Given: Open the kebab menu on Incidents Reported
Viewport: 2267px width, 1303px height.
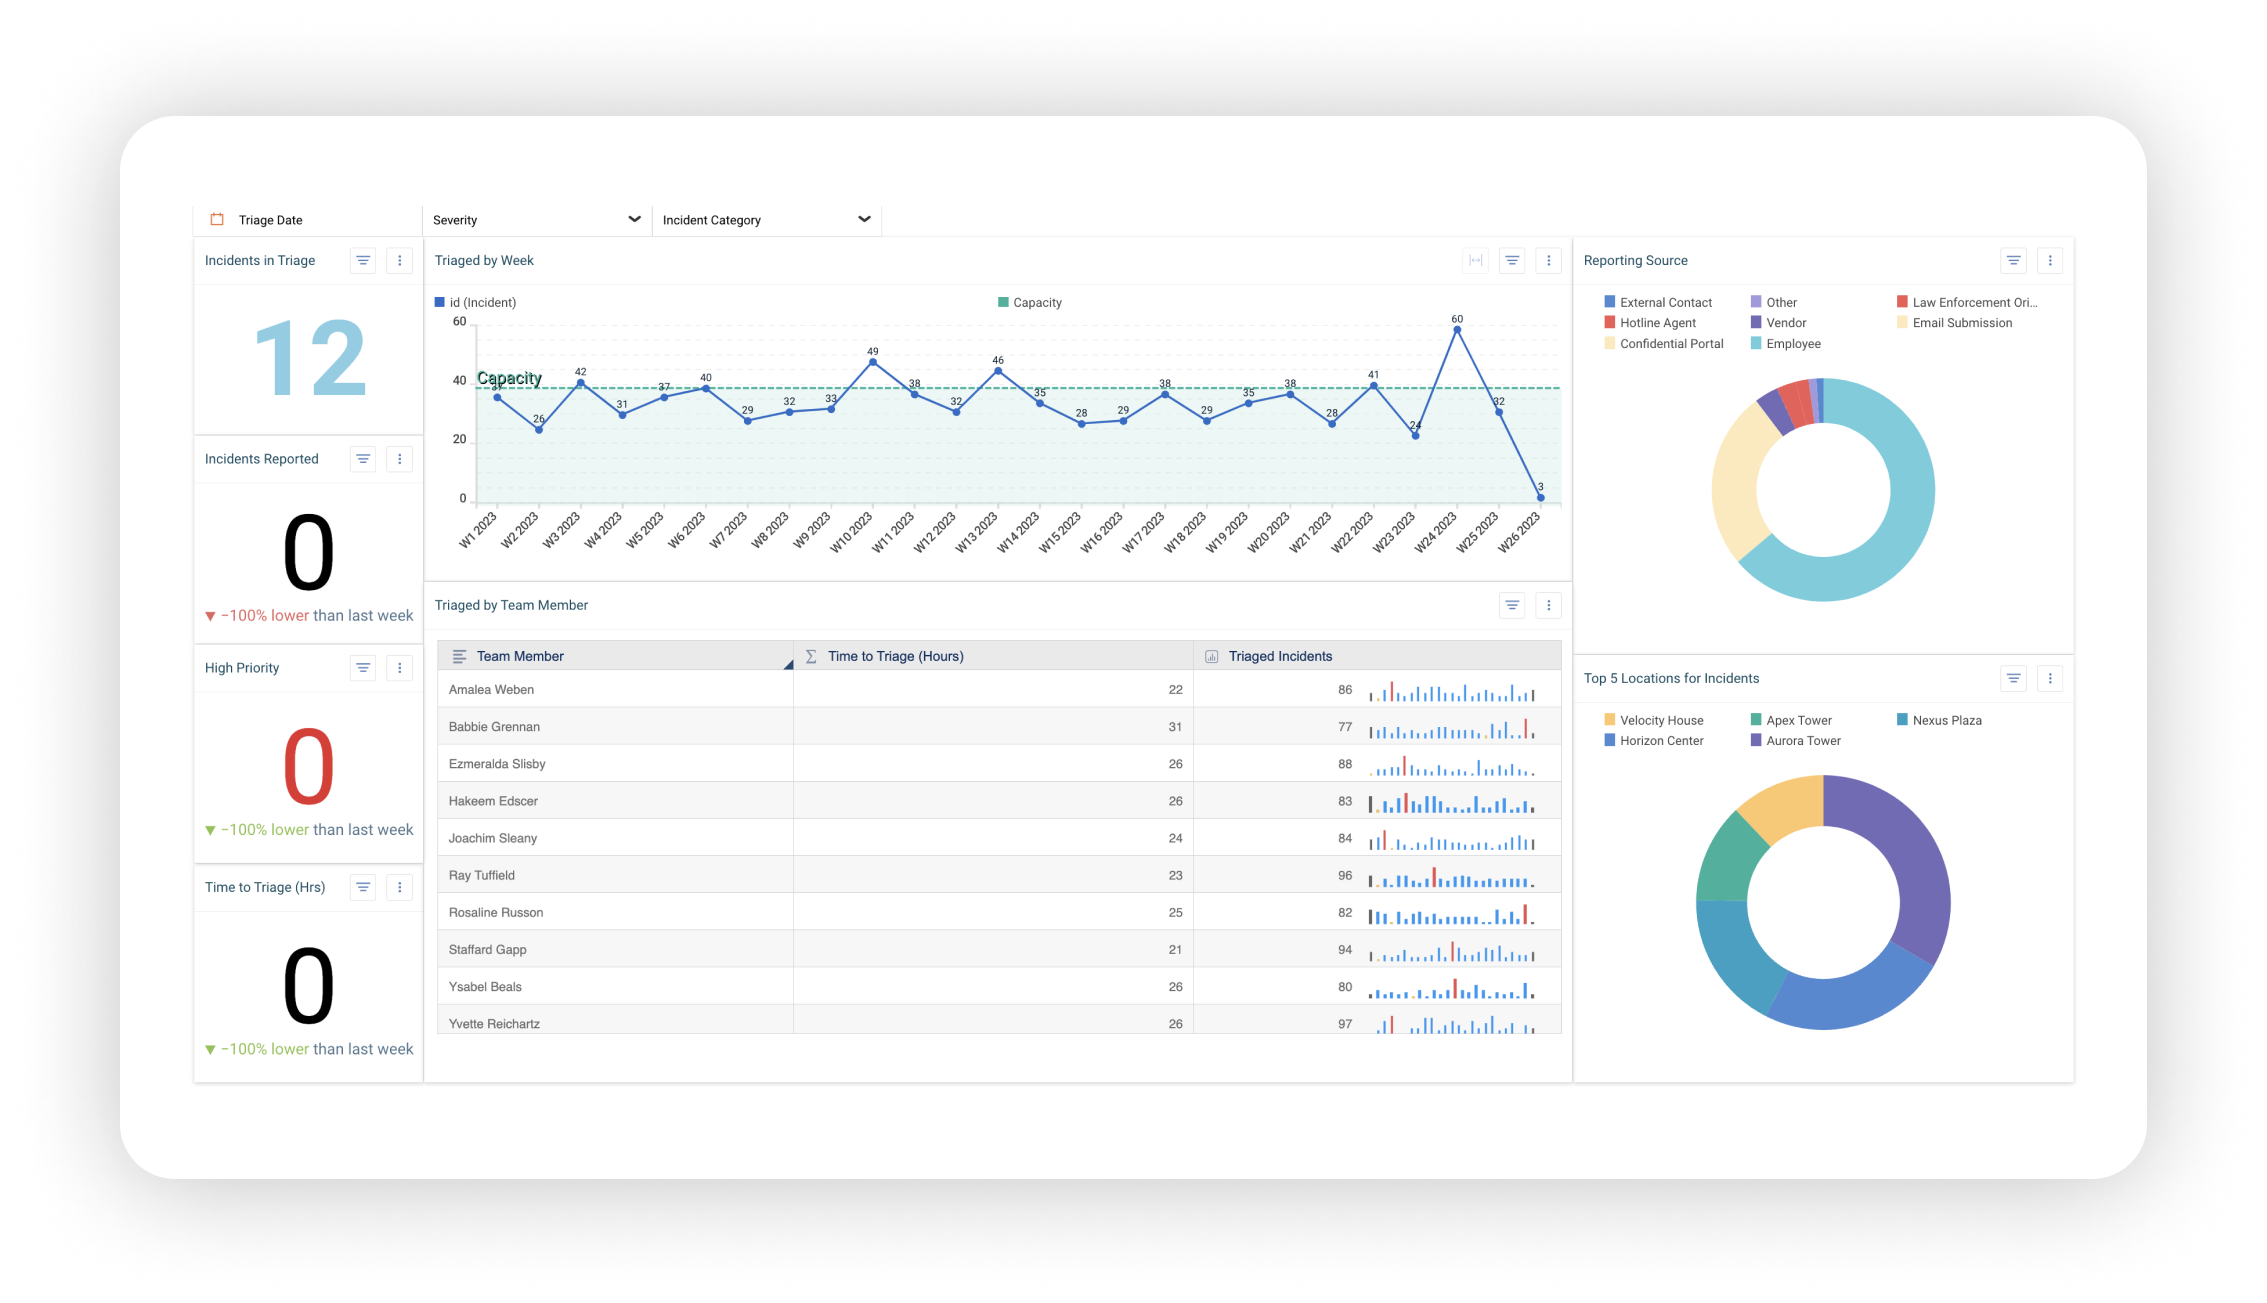Looking at the screenshot, I should coord(399,458).
